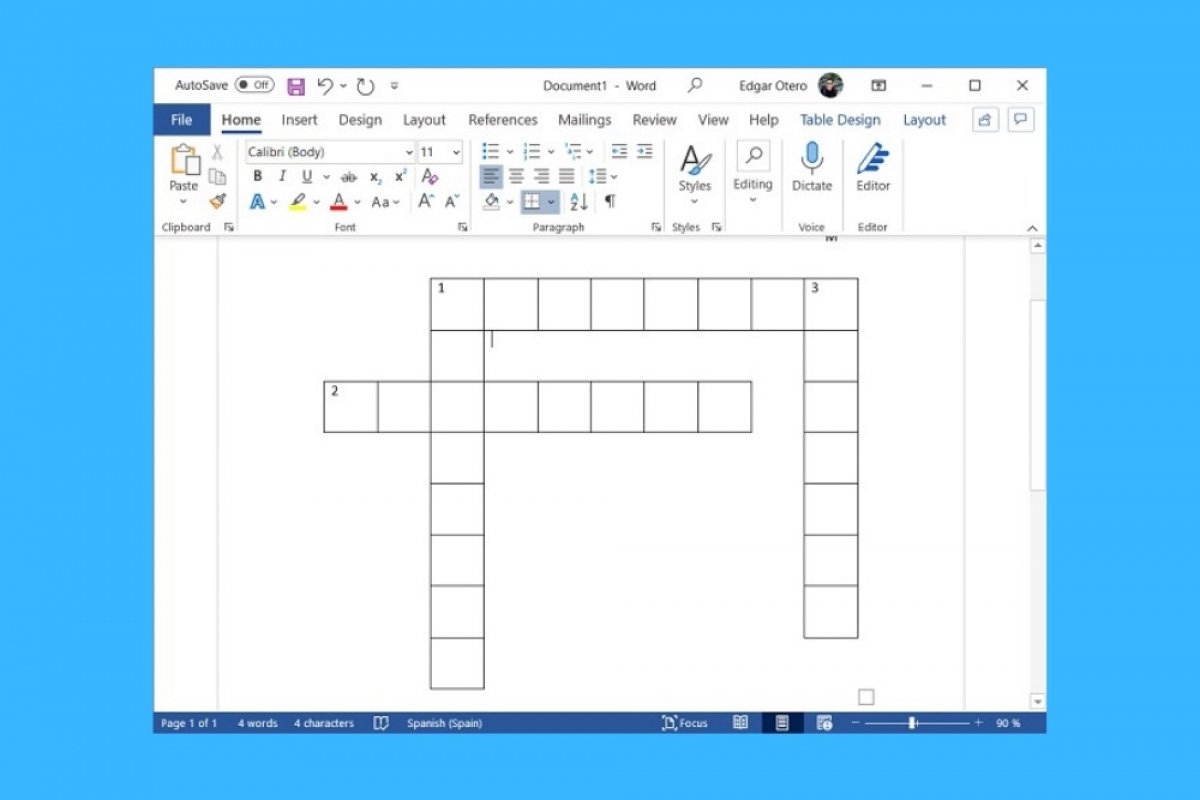Click the File button
1200x800 pixels.
pyautogui.click(x=182, y=120)
